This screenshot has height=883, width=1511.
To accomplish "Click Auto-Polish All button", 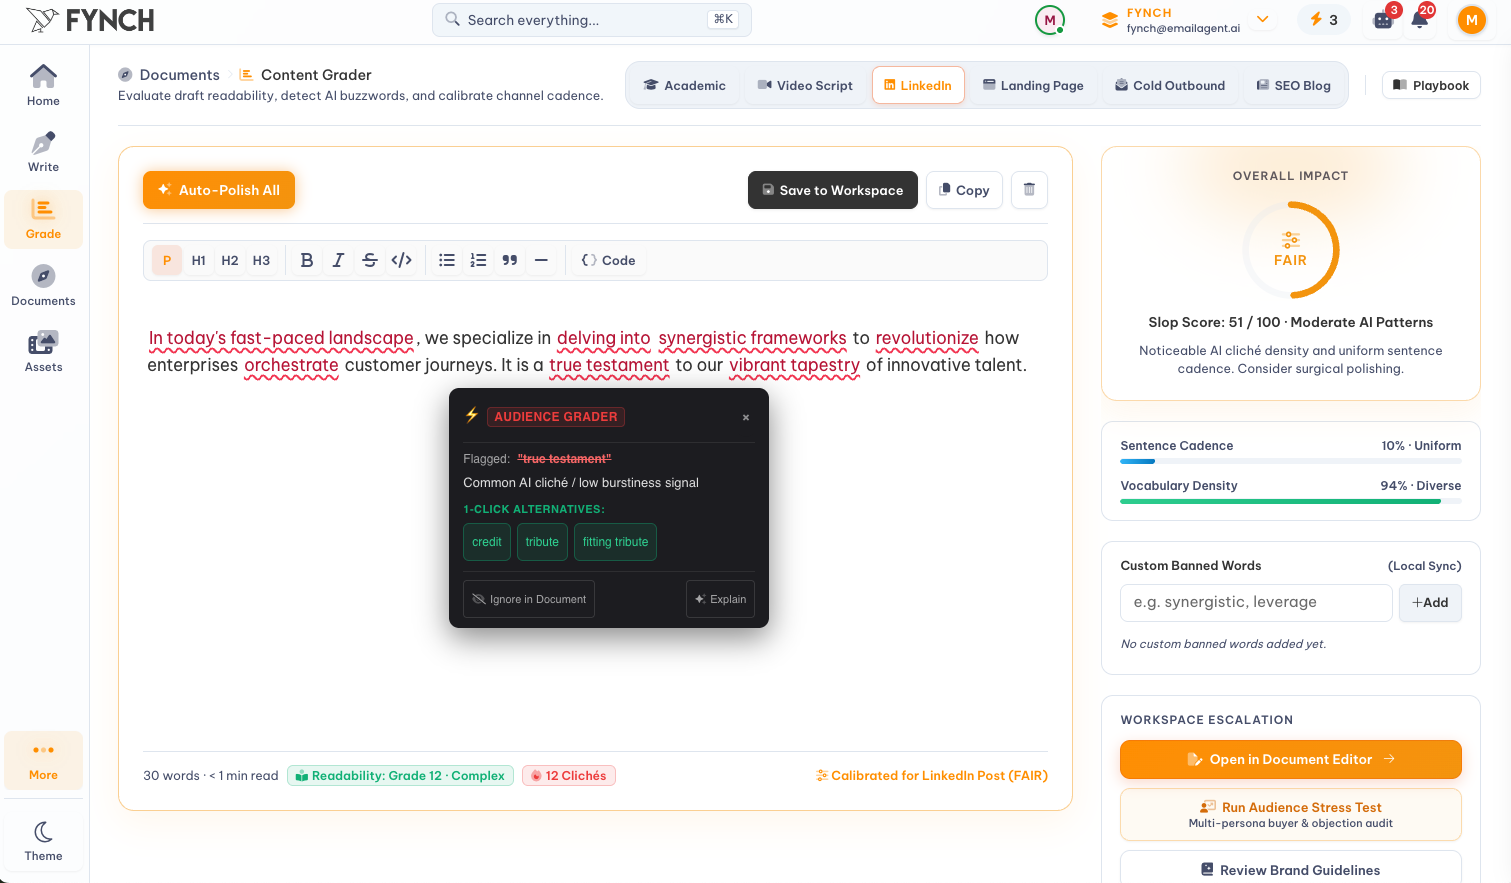I will tap(219, 190).
